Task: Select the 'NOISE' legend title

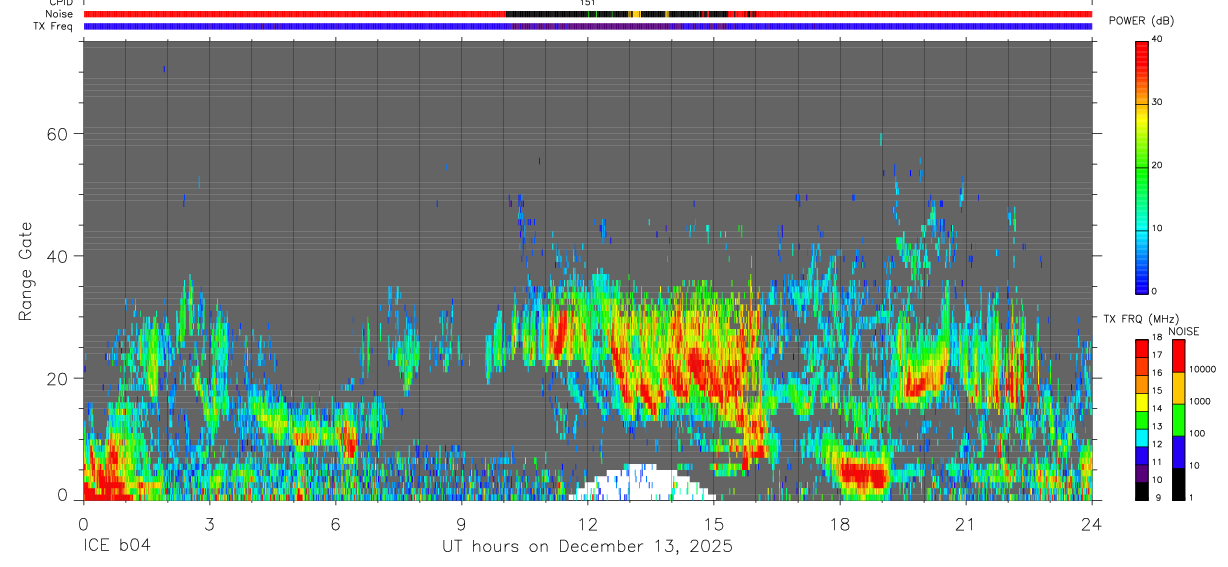Action: (x=1183, y=331)
